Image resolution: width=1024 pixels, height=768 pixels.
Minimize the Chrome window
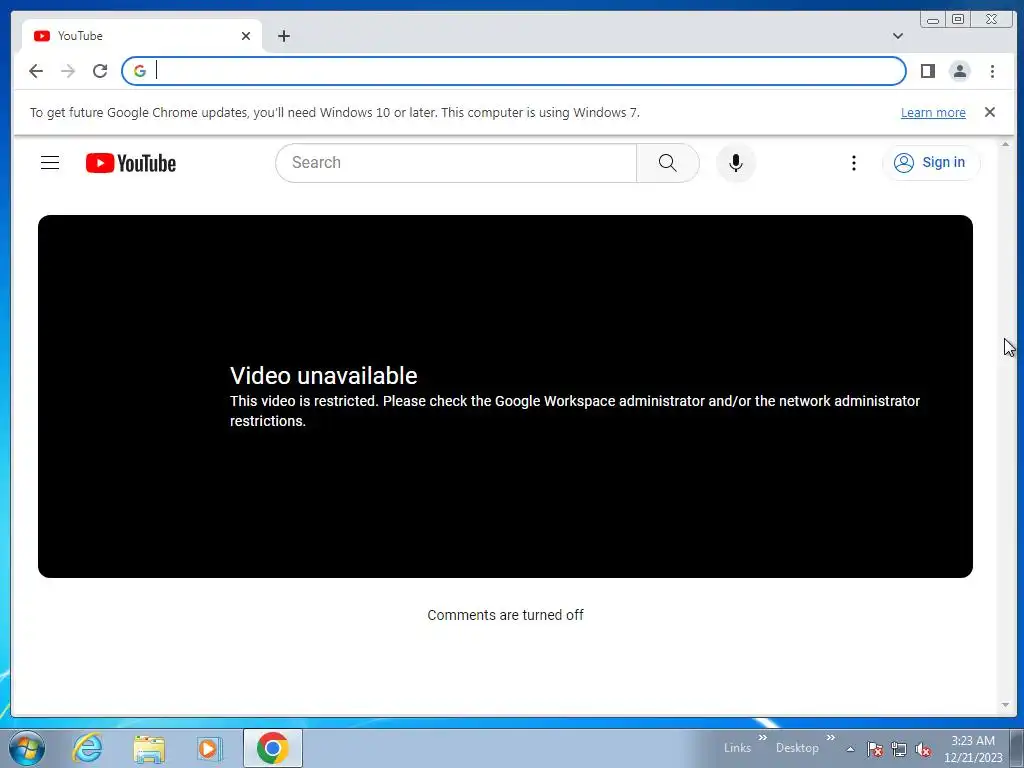[933, 20]
